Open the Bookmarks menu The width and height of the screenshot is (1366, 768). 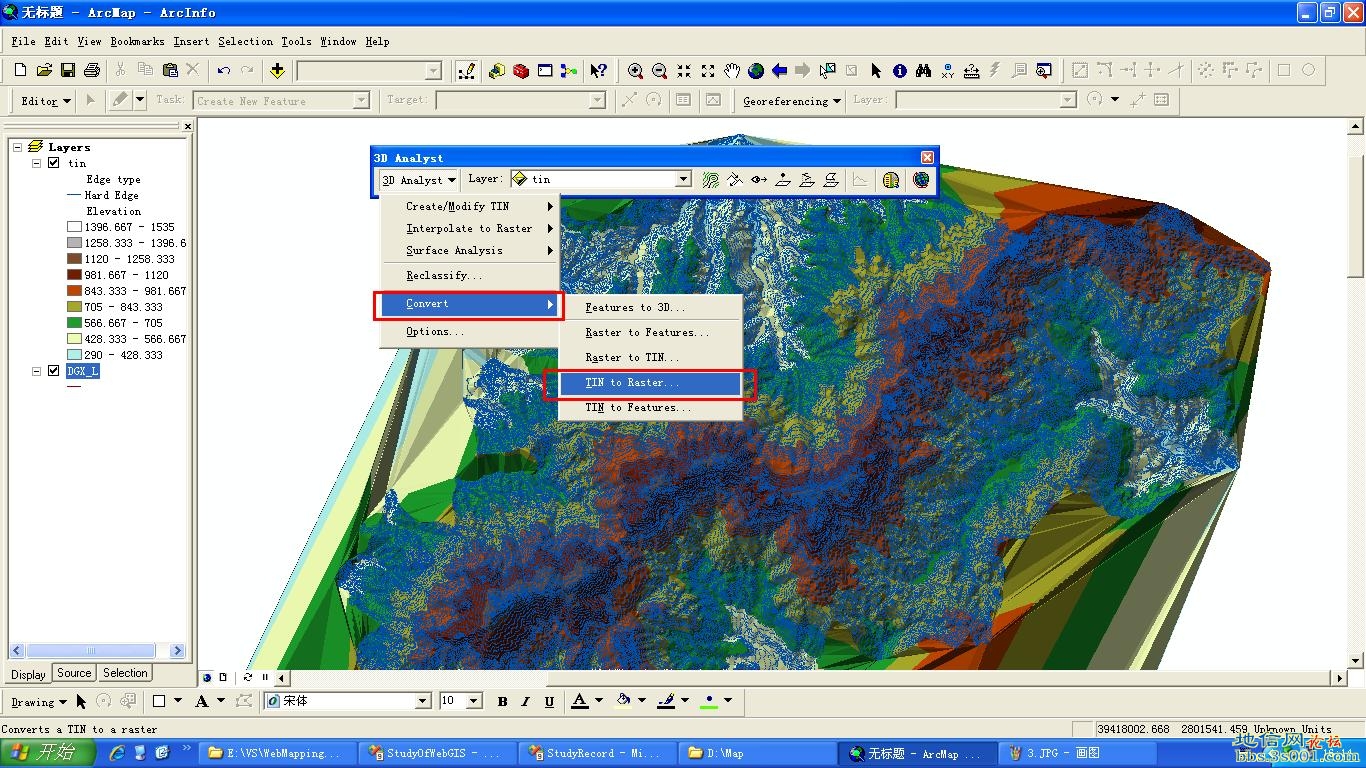pos(137,42)
